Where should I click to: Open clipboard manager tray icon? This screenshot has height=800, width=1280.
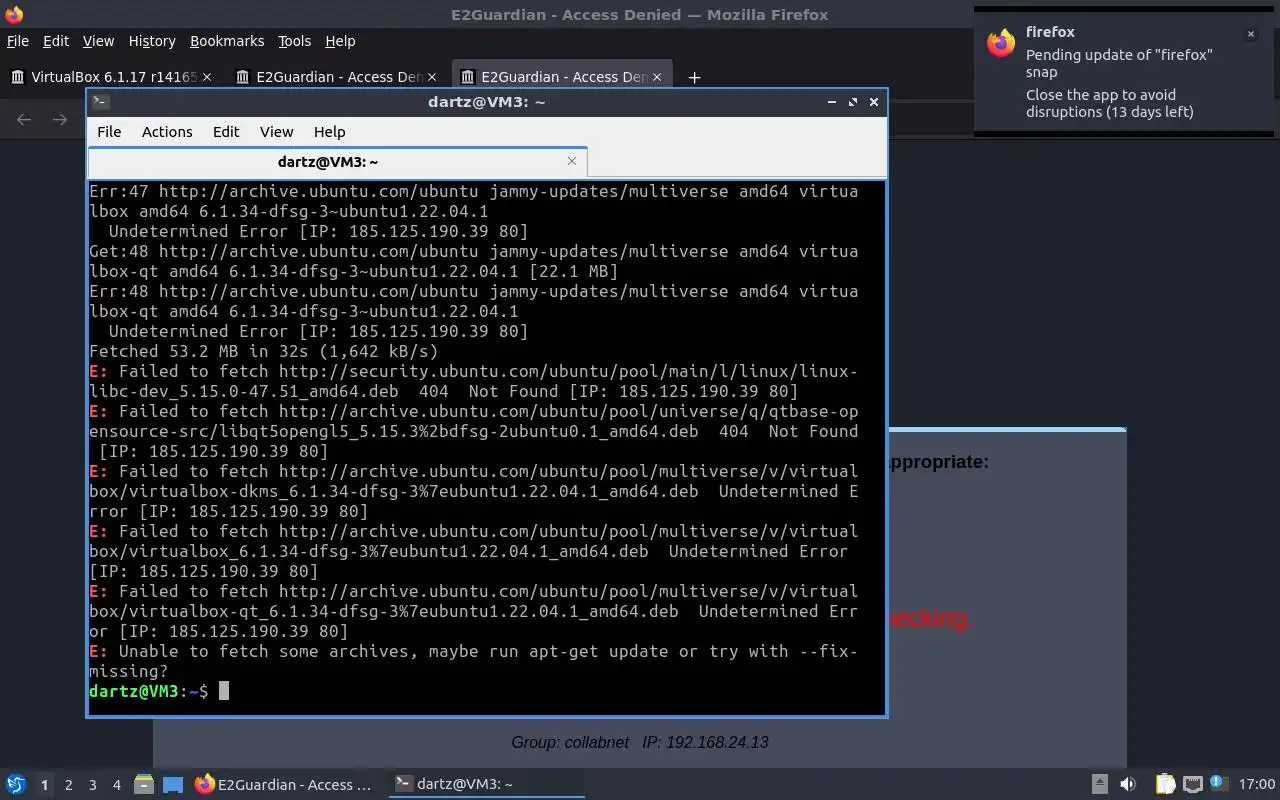click(1165, 785)
